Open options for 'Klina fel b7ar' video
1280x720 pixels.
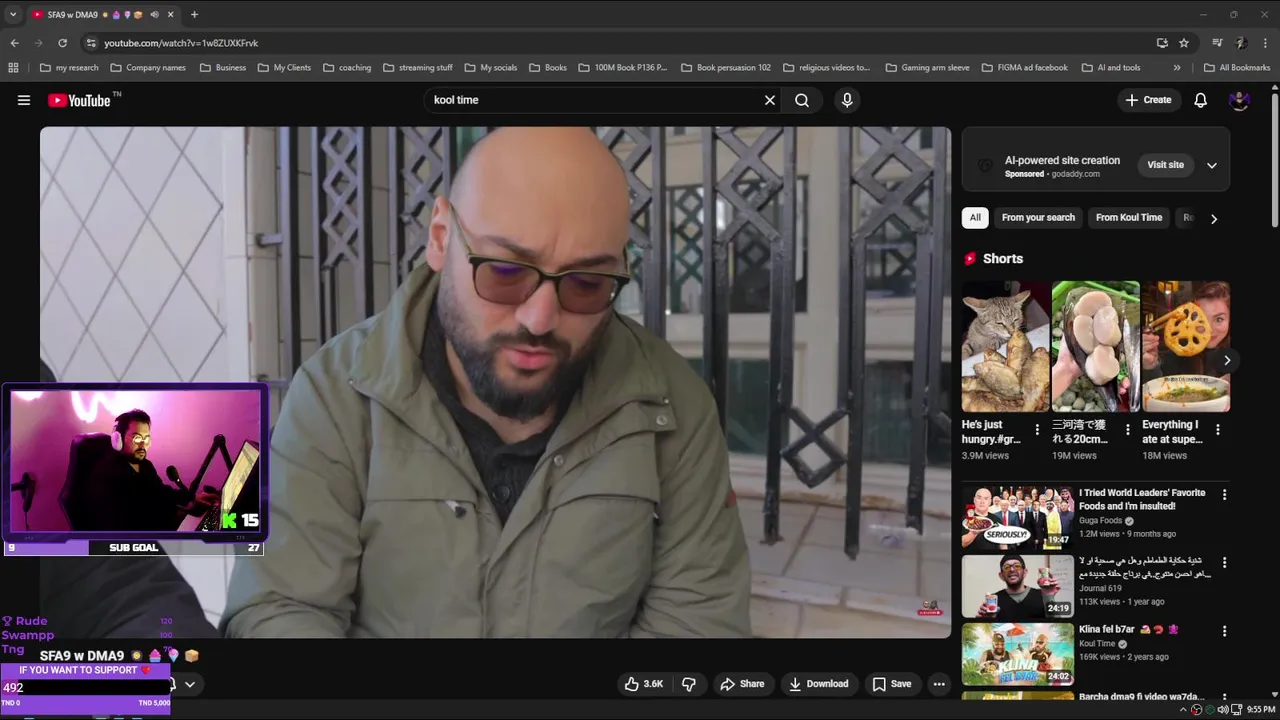1224,631
